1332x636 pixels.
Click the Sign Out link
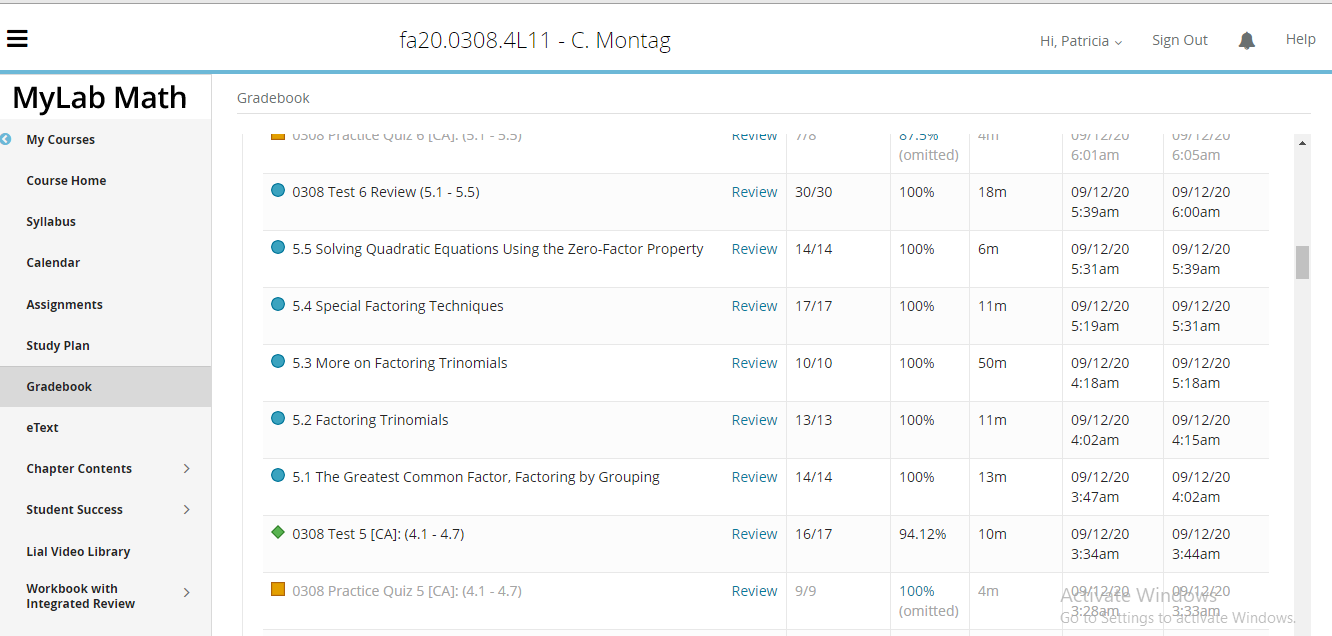click(1179, 40)
